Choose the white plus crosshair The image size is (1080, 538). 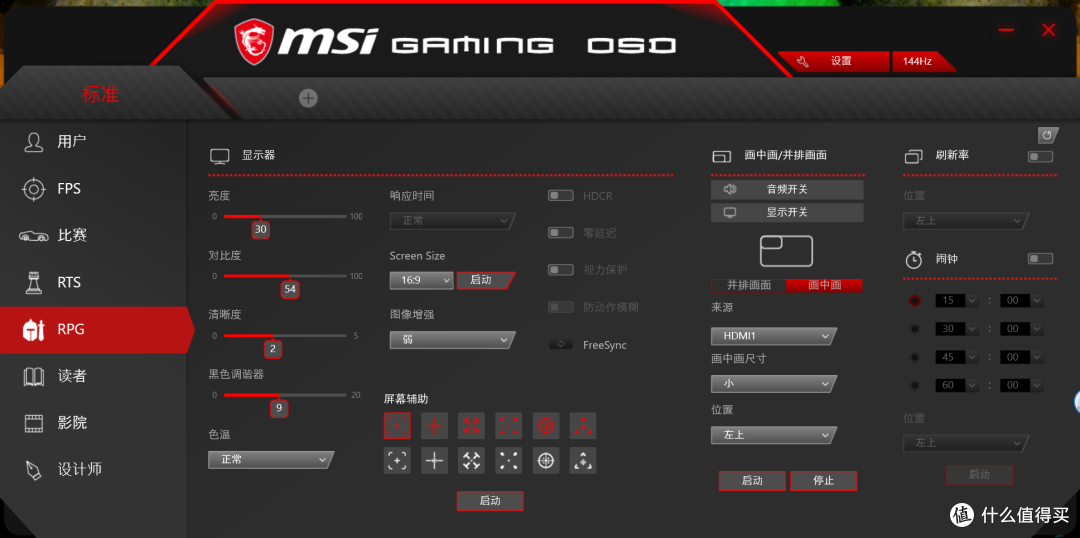435,460
